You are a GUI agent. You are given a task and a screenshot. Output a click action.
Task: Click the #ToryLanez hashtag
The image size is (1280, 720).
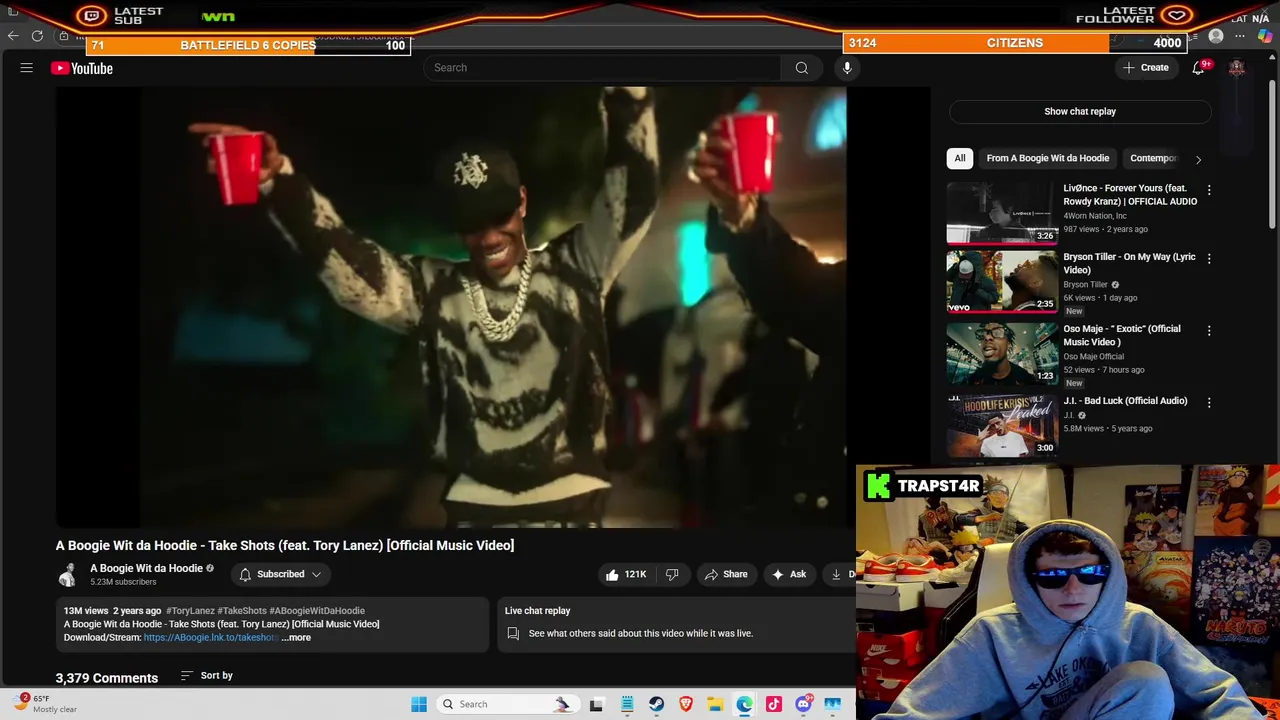point(190,610)
